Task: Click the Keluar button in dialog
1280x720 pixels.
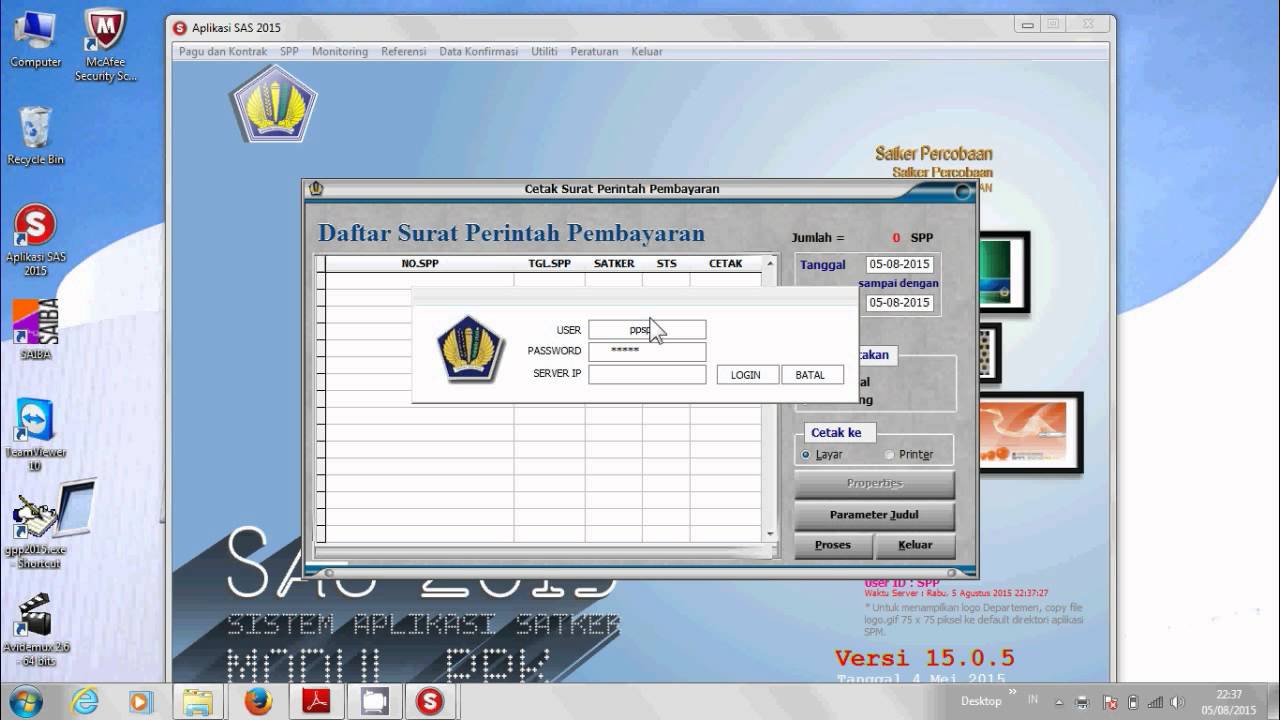Action: click(x=915, y=545)
